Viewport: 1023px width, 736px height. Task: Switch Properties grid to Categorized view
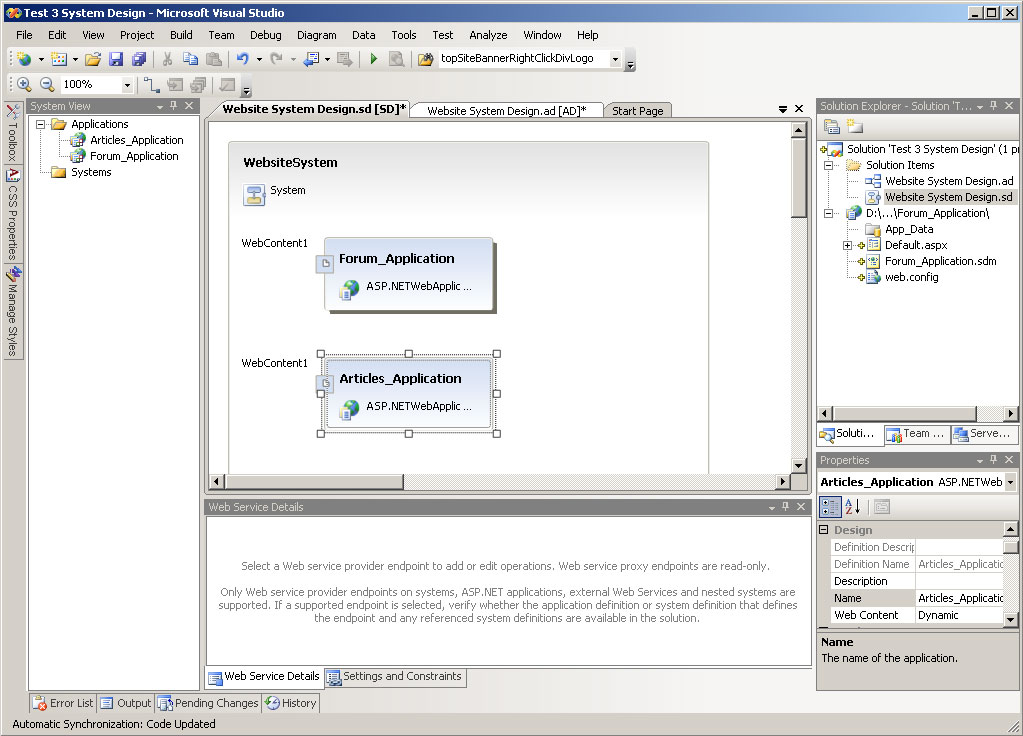(831, 506)
